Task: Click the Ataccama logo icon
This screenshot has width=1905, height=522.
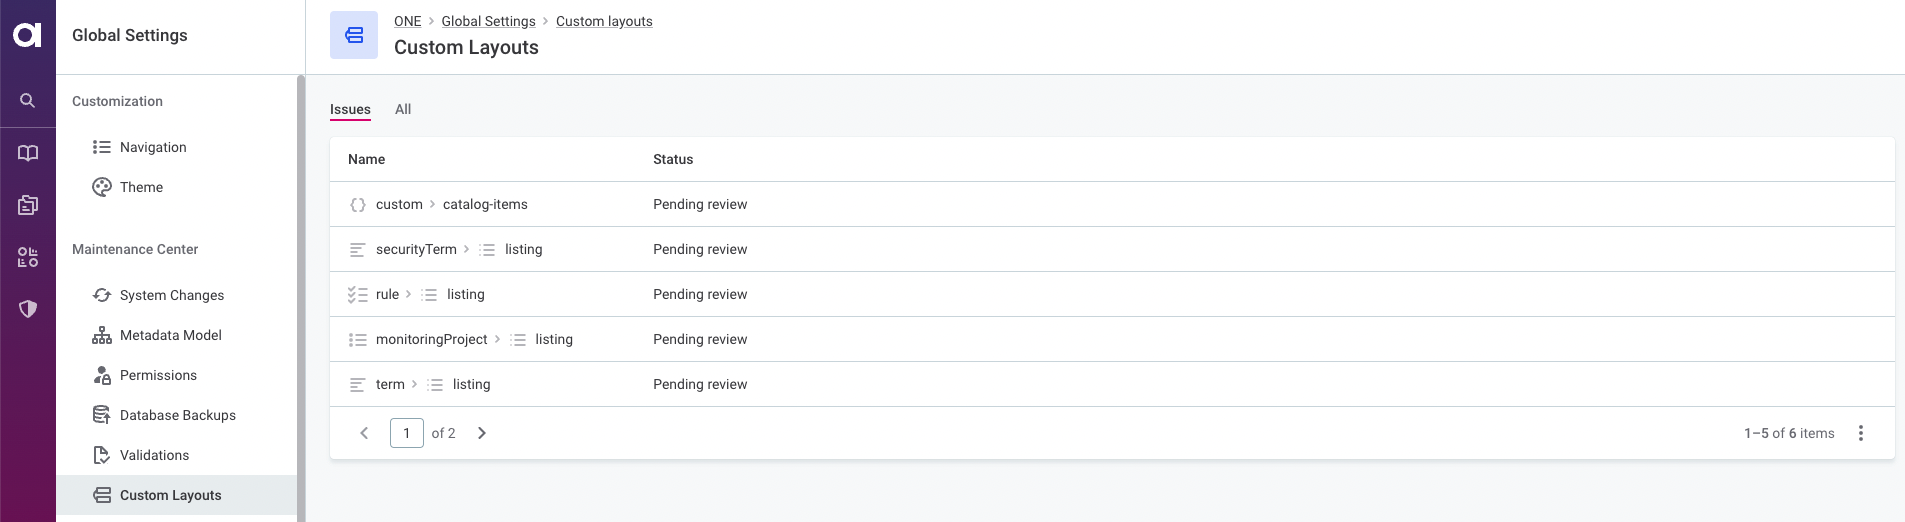Action: (x=28, y=35)
